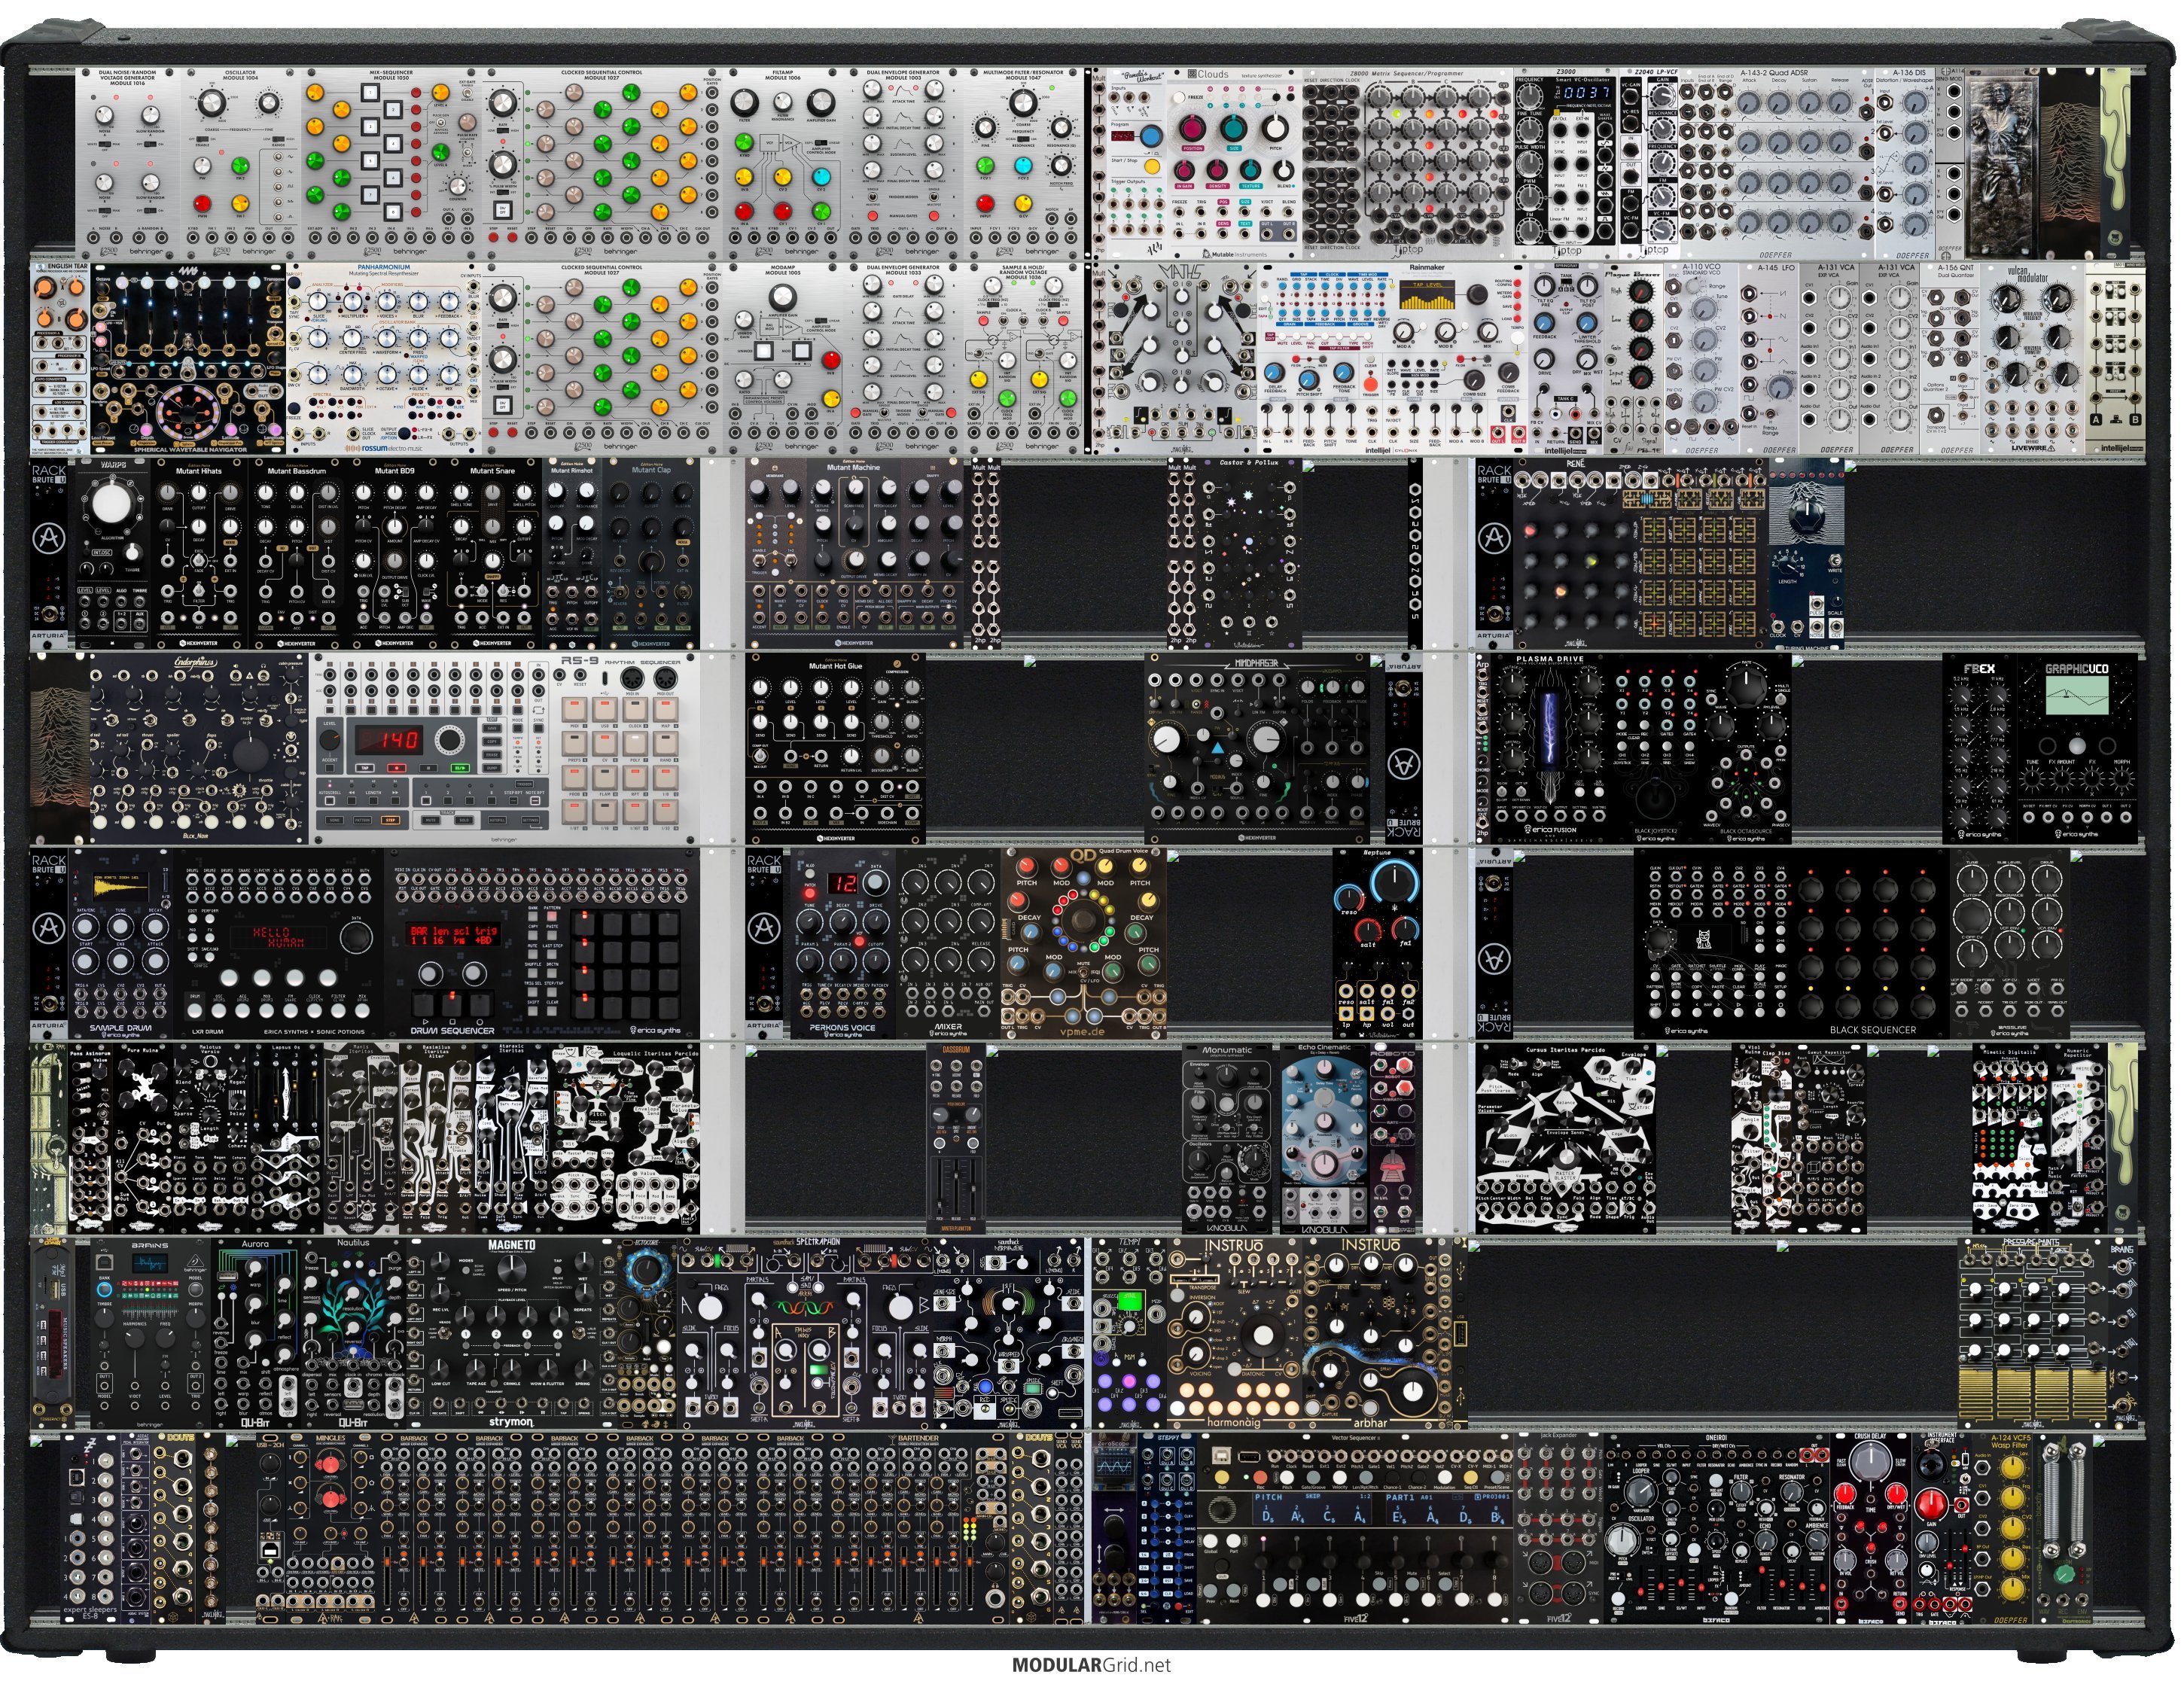Open the Panharmonium spectral resynthesizer module
This screenshot has width=2184, height=1681.
point(384,358)
